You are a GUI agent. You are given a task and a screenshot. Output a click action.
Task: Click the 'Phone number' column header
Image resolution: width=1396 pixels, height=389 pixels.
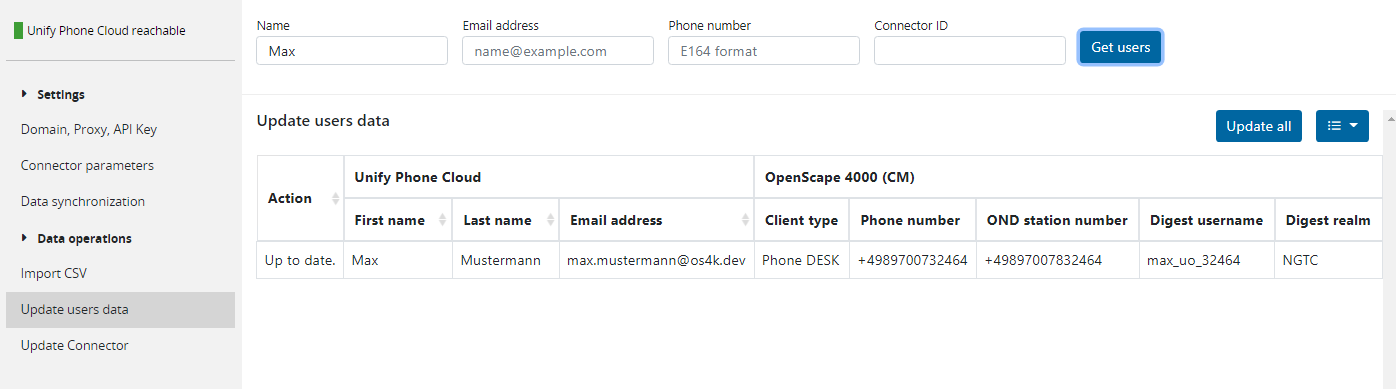[x=913, y=220]
